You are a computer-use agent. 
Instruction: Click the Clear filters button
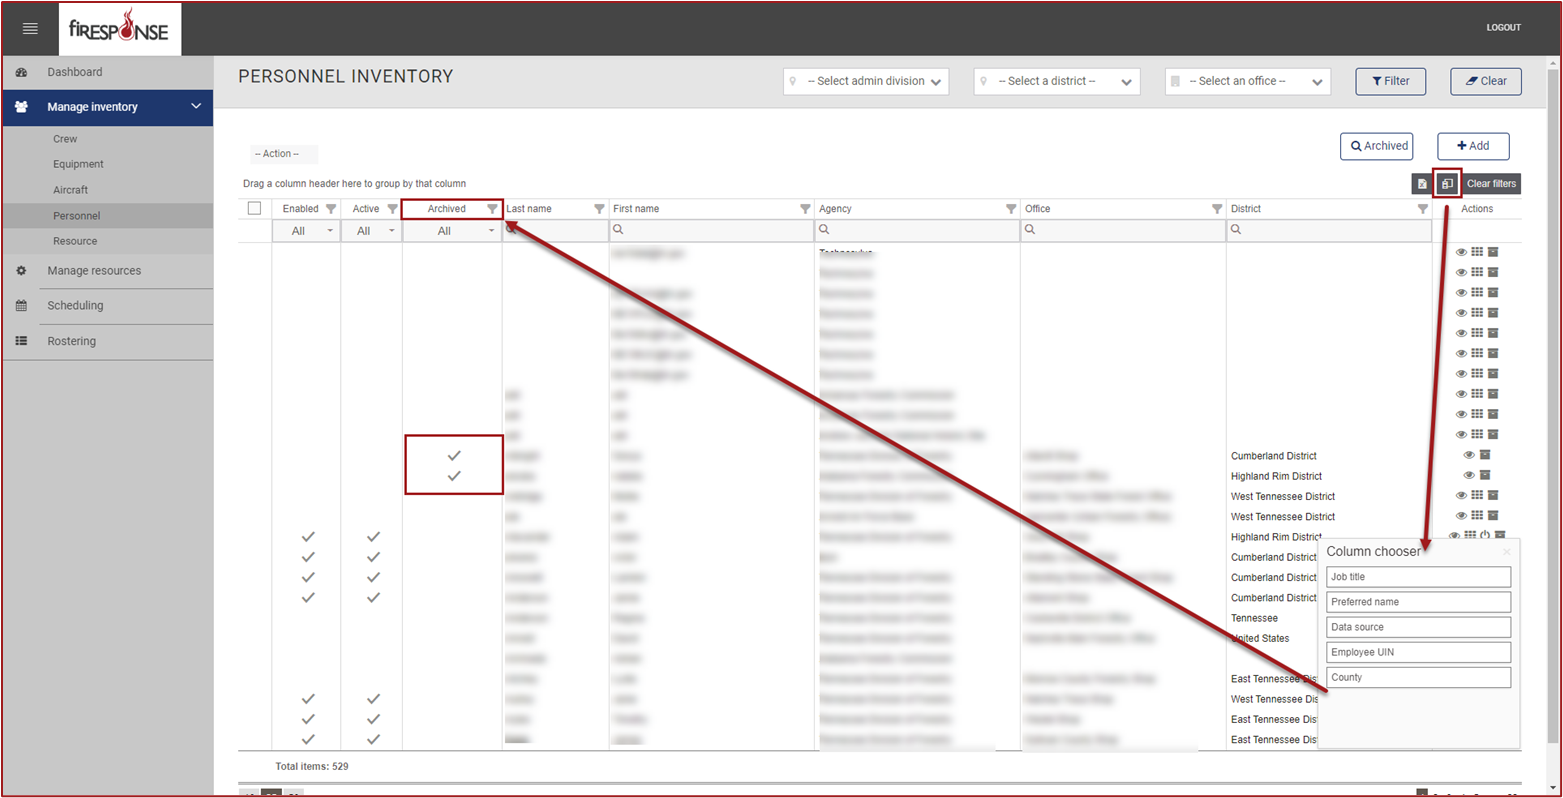click(1491, 184)
